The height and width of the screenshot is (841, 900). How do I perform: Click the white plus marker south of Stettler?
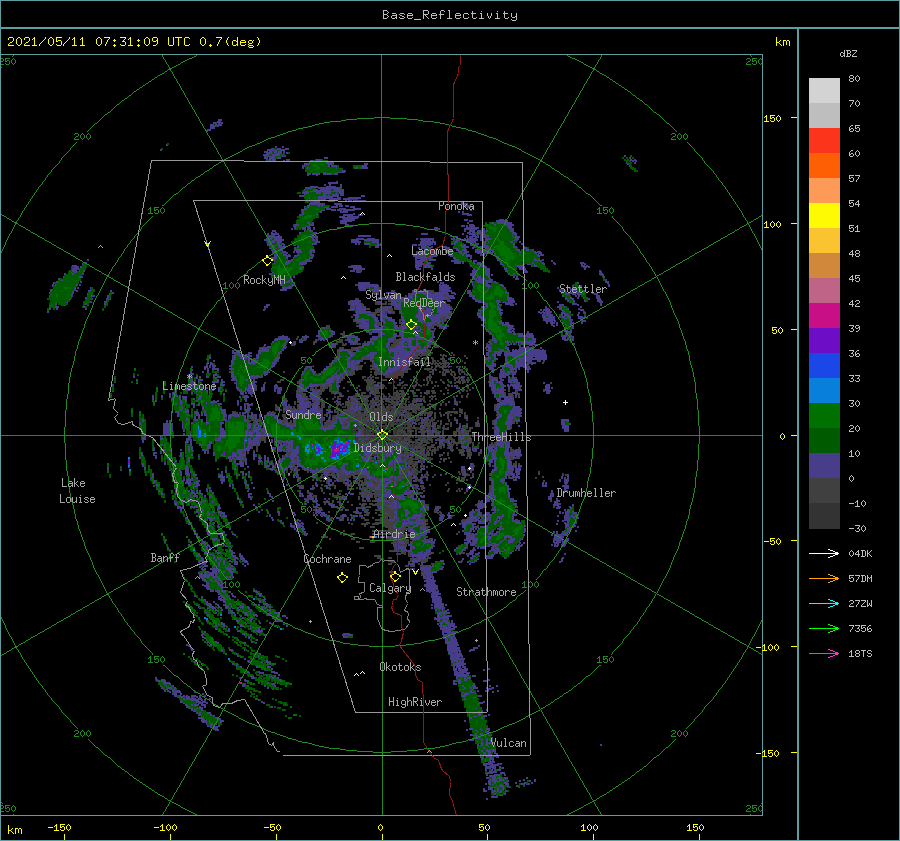(565, 402)
